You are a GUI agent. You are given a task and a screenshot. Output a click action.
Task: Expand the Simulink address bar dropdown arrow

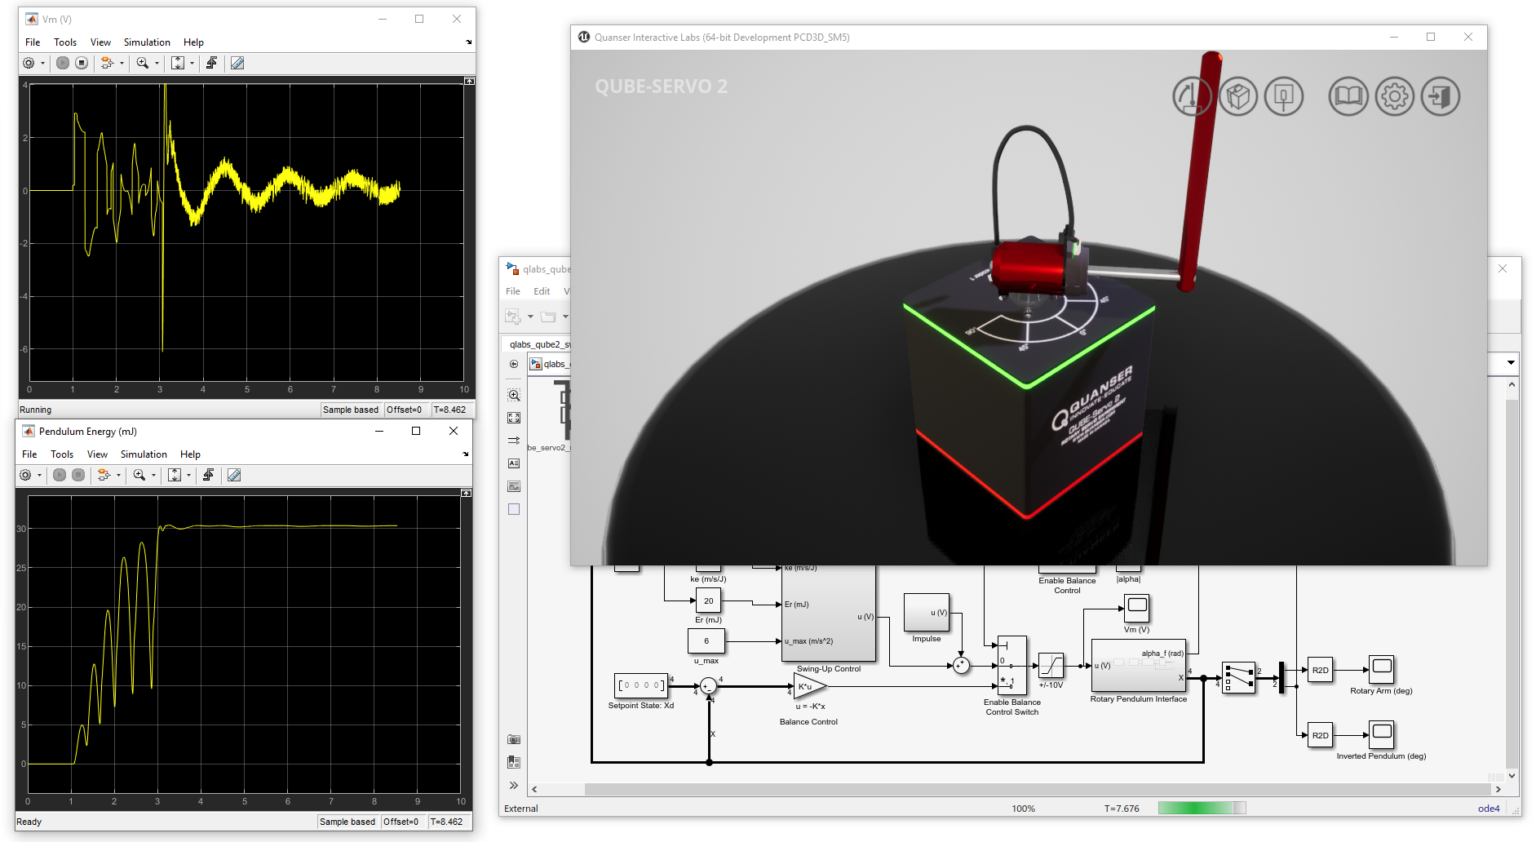click(x=1511, y=362)
